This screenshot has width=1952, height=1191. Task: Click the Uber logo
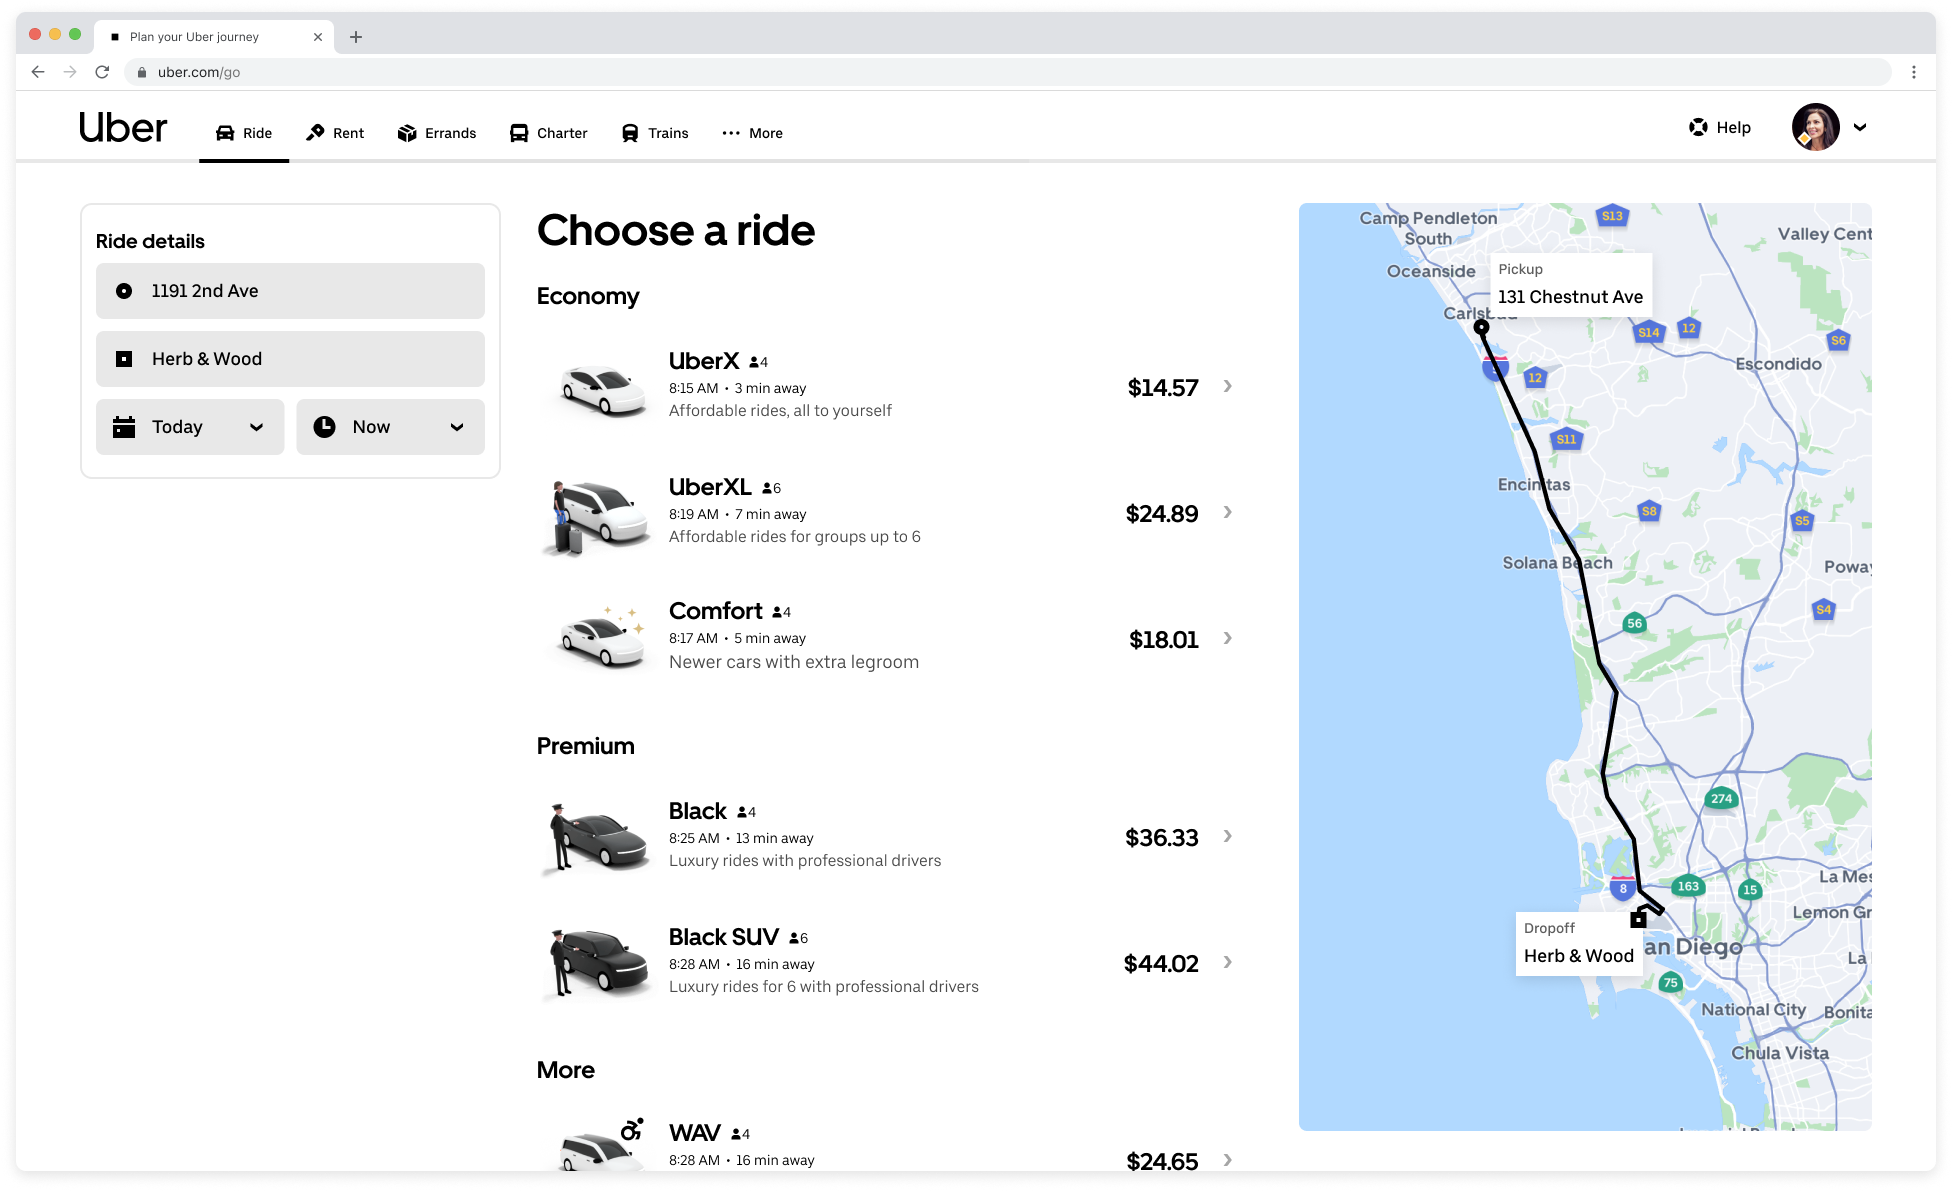click(x=123, y=128)
